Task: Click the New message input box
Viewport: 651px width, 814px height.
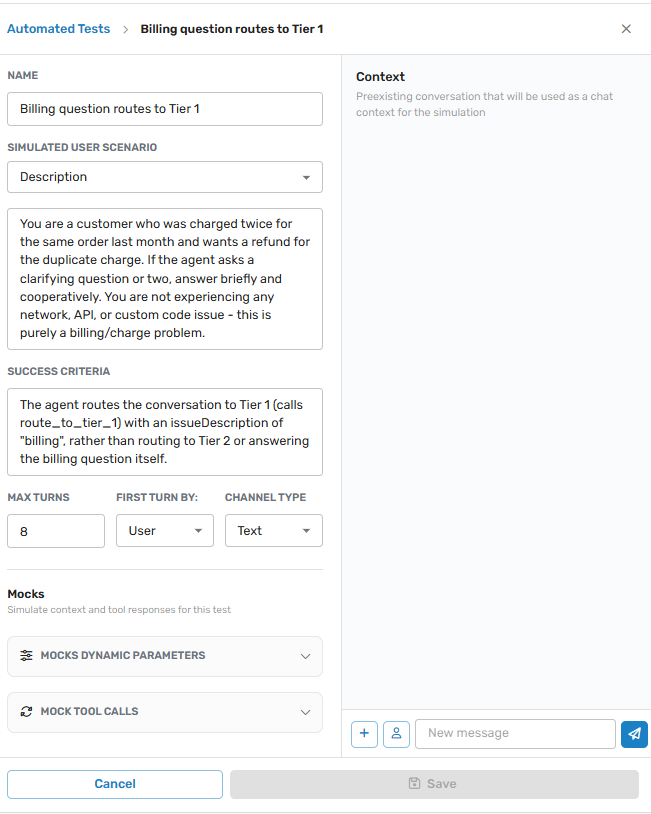Action: [515, 734]
